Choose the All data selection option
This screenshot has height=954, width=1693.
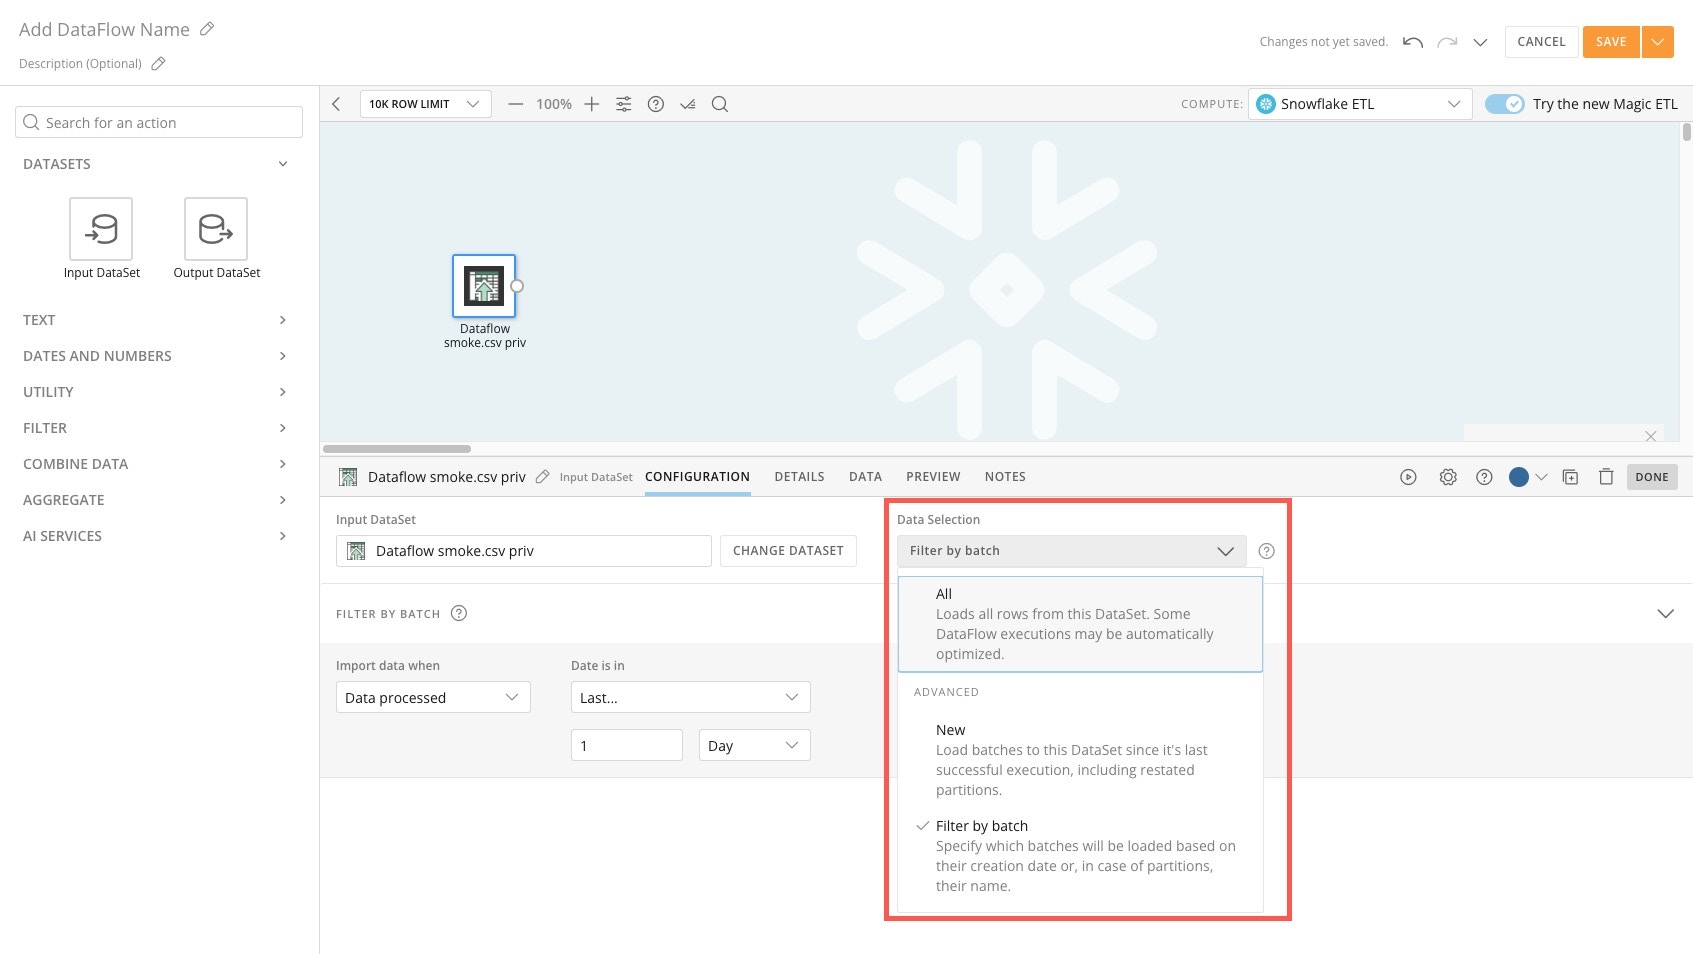(1080, 624)
